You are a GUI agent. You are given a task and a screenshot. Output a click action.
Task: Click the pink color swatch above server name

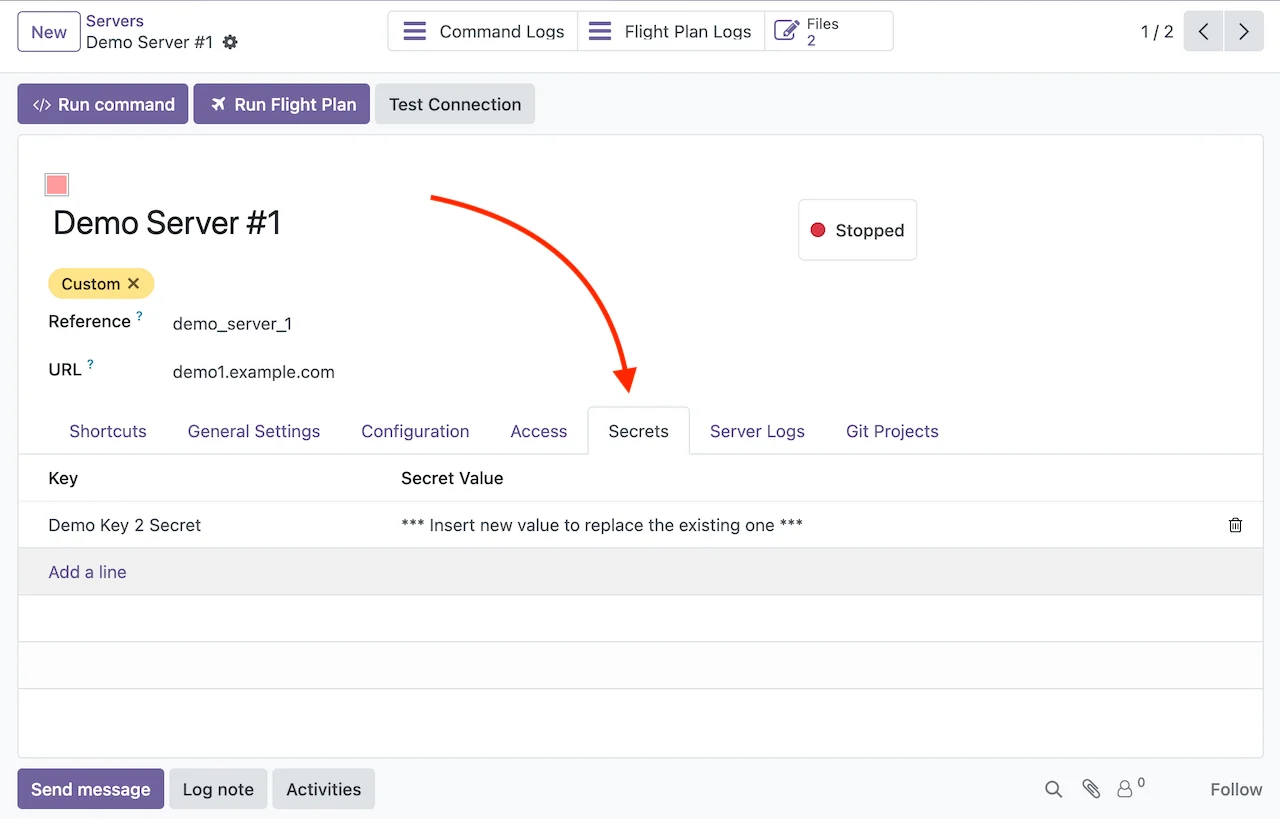pos(57,185)
